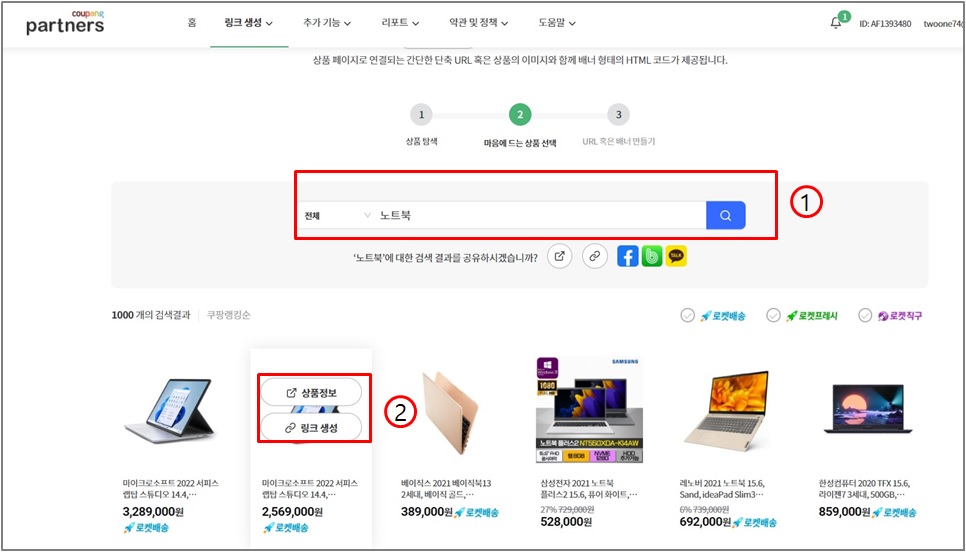The width and height of the screenshot is (966, 552).
Task: Open the 3,289,000원 Surface Laptop Studio thumbnail
Action: [x=172, y=409]
